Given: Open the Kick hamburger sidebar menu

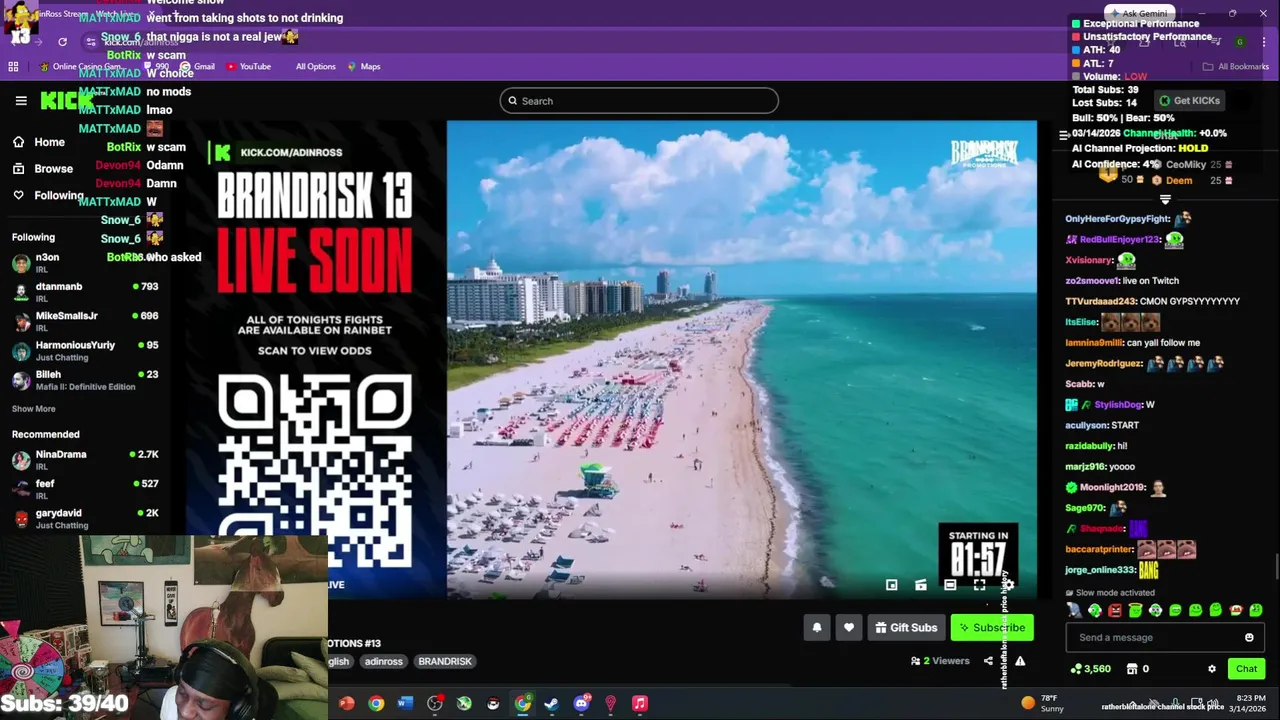Looking at the screenshot, I should click(x=21, y=100).
